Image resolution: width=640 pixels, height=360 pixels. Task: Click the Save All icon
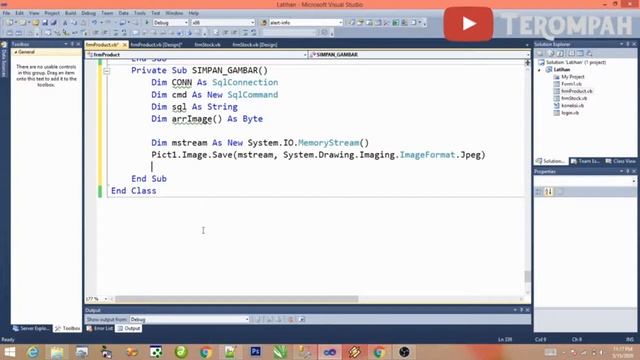pos(53,22)
